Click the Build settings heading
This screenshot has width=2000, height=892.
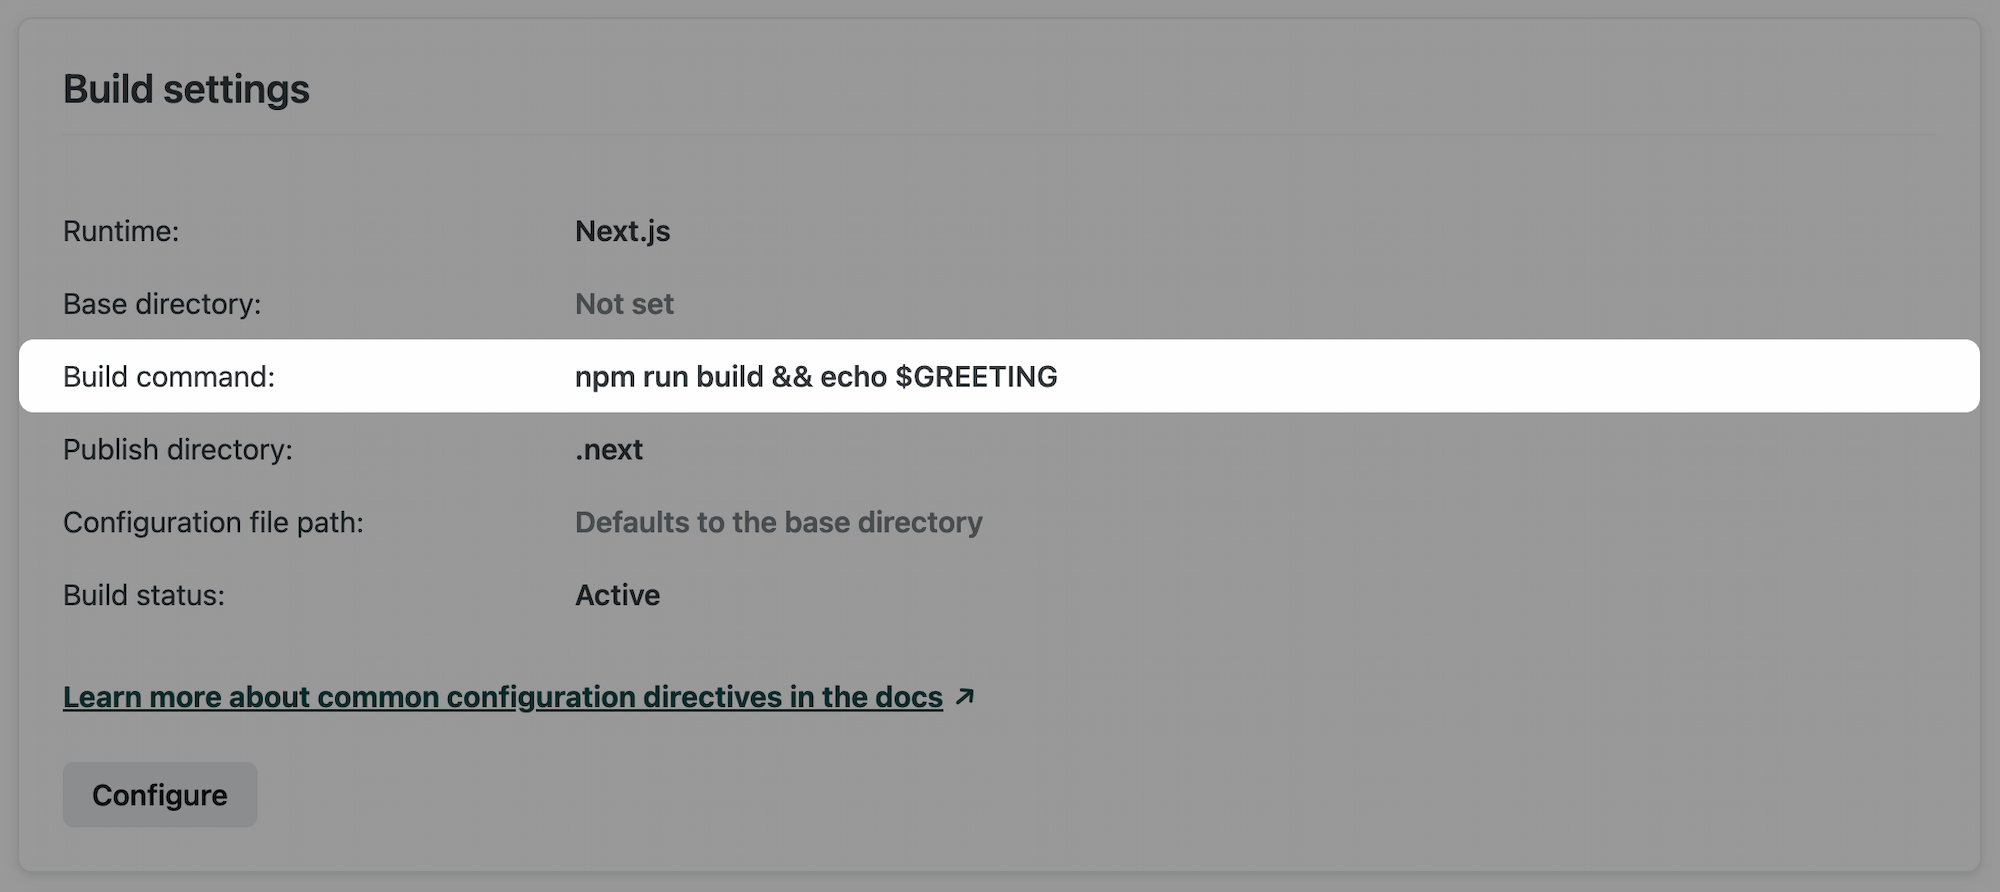click(x=186, y=89)
